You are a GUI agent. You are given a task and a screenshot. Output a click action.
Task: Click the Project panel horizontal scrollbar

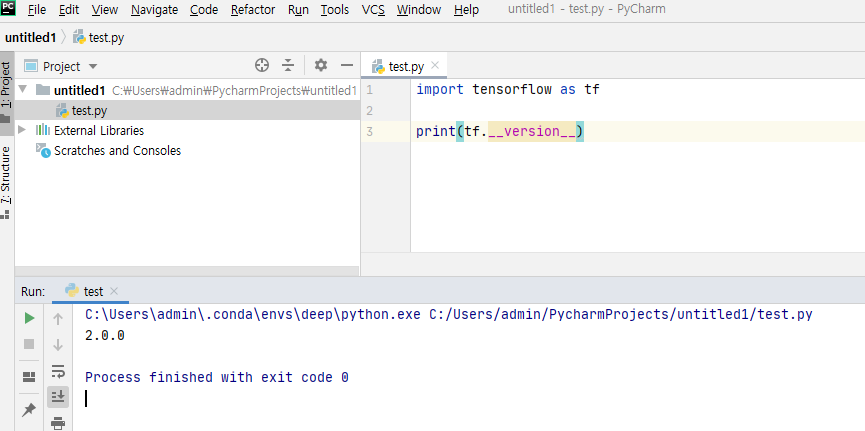tap(187, 271)
